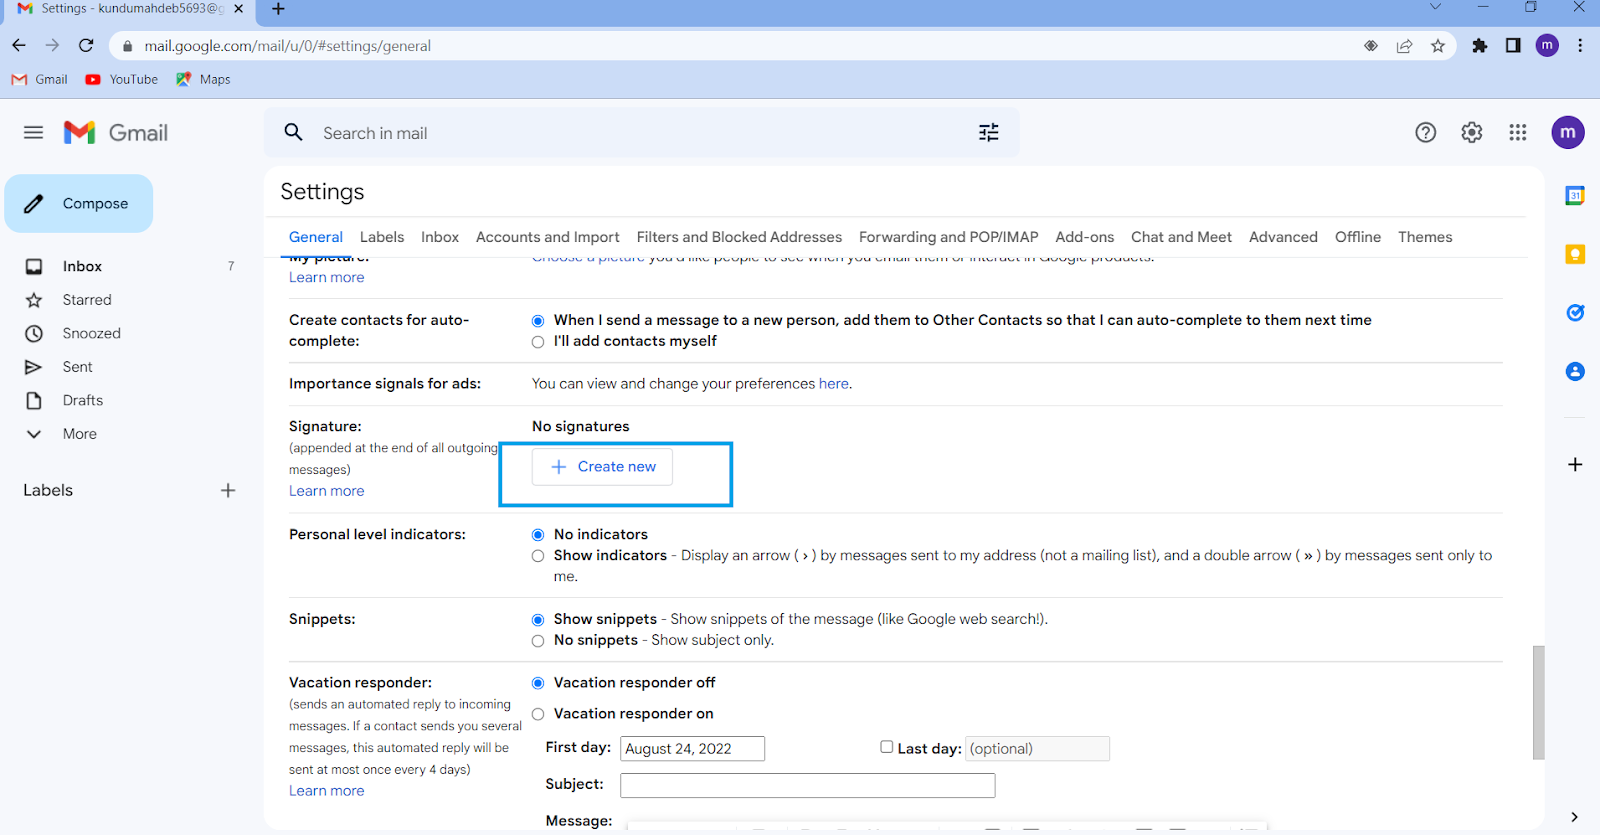The width and height of the screenshot is (1600, 835).
Task: Open Google Calendar side panel icon
Action: 1575,196
